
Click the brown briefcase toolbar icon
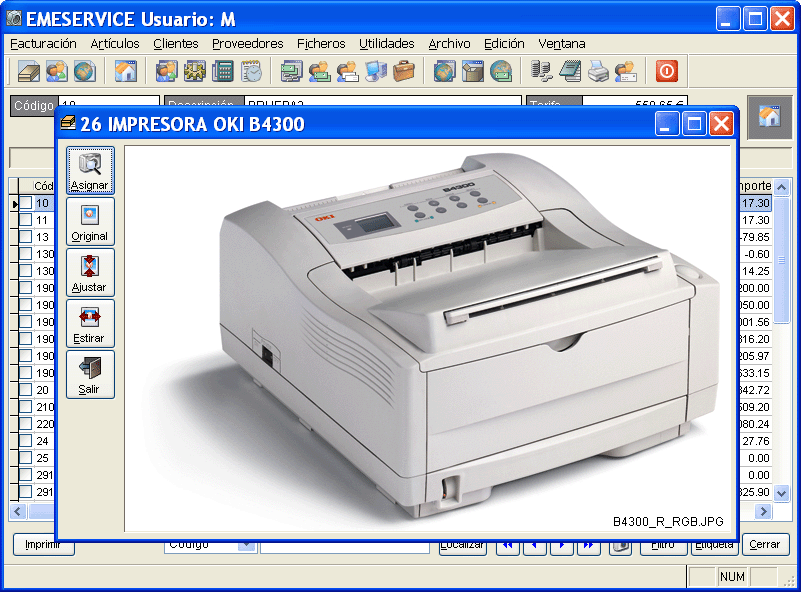coord(404,71)
